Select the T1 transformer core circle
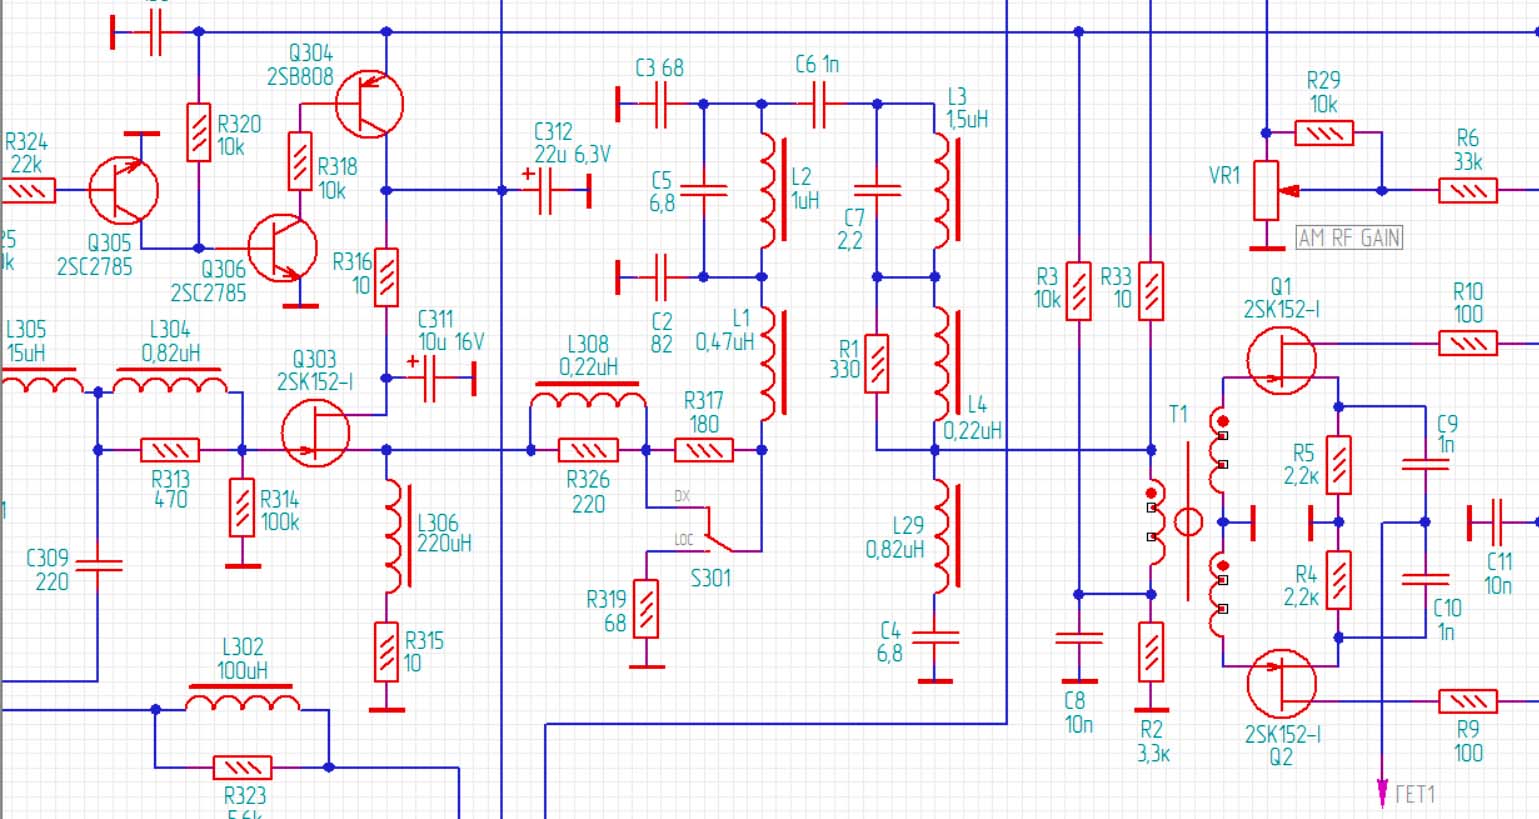 [1188, 522]
